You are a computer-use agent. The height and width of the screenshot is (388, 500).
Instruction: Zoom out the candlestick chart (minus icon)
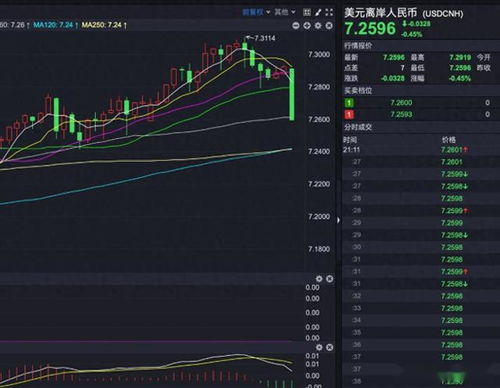click(x=296, y=26)
